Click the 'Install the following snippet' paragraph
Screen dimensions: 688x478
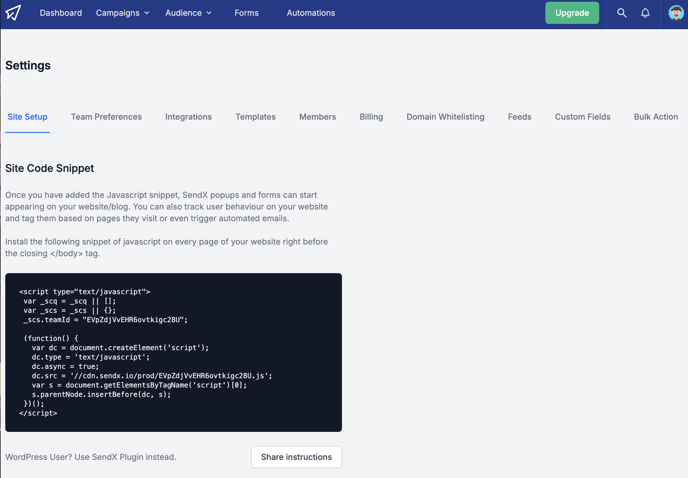167,248
